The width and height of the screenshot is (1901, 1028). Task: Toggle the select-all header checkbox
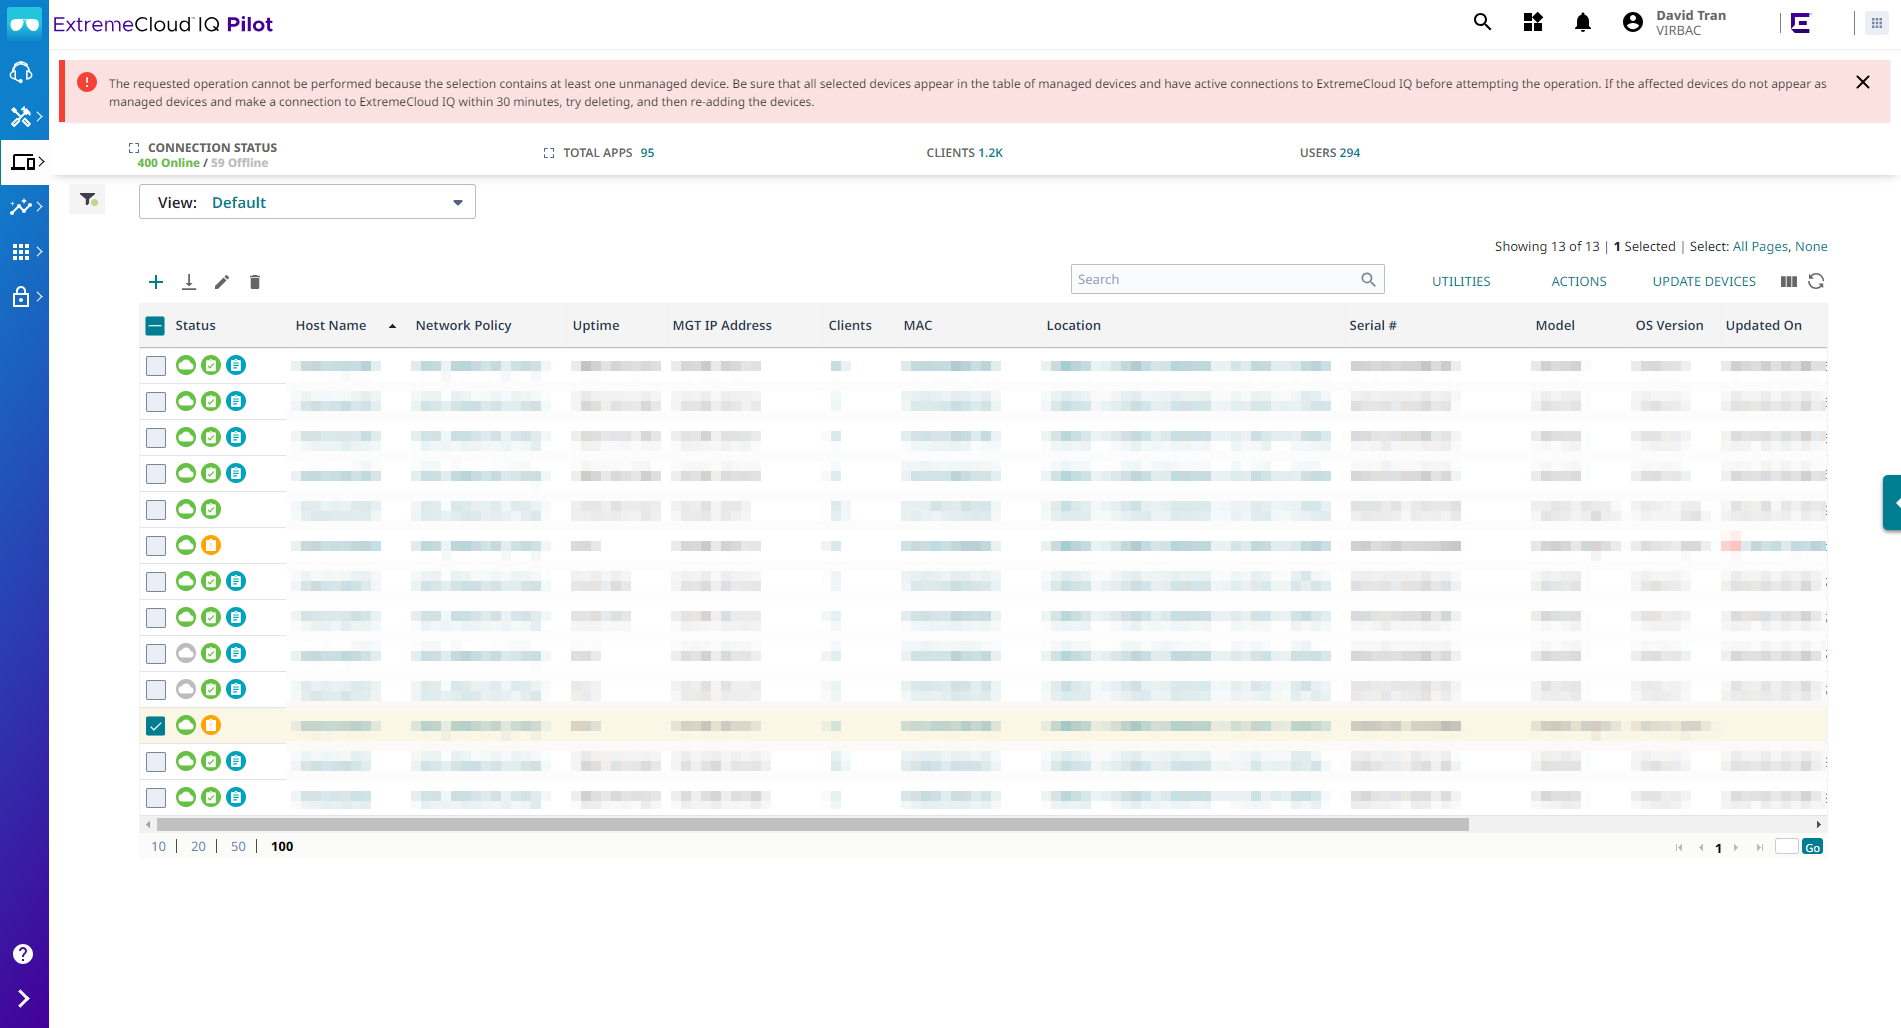pyautogui.click(x=156, y=326)
